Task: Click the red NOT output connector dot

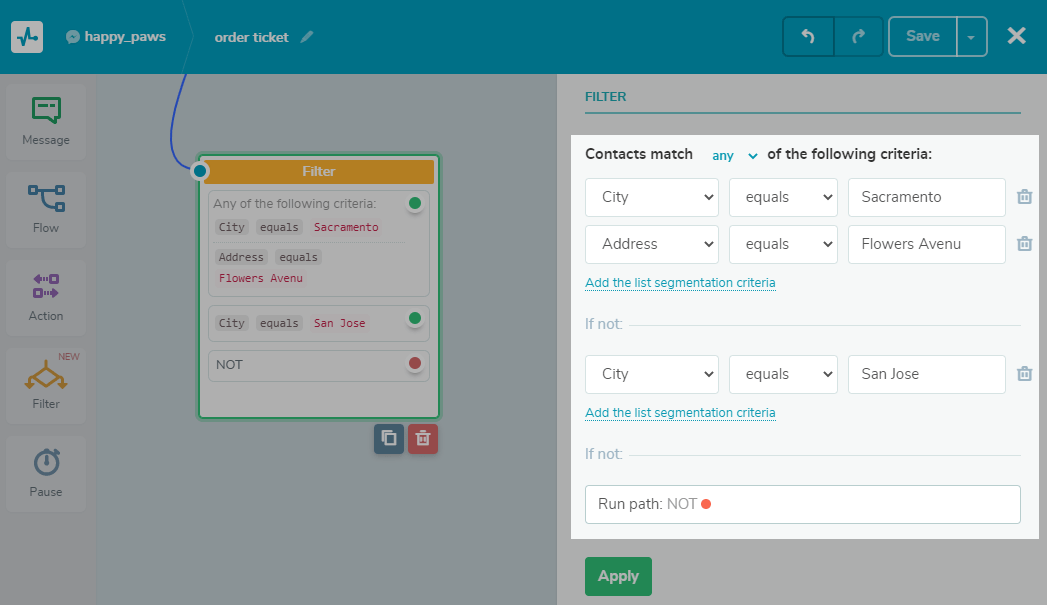Action: click(x=415, y=363)
